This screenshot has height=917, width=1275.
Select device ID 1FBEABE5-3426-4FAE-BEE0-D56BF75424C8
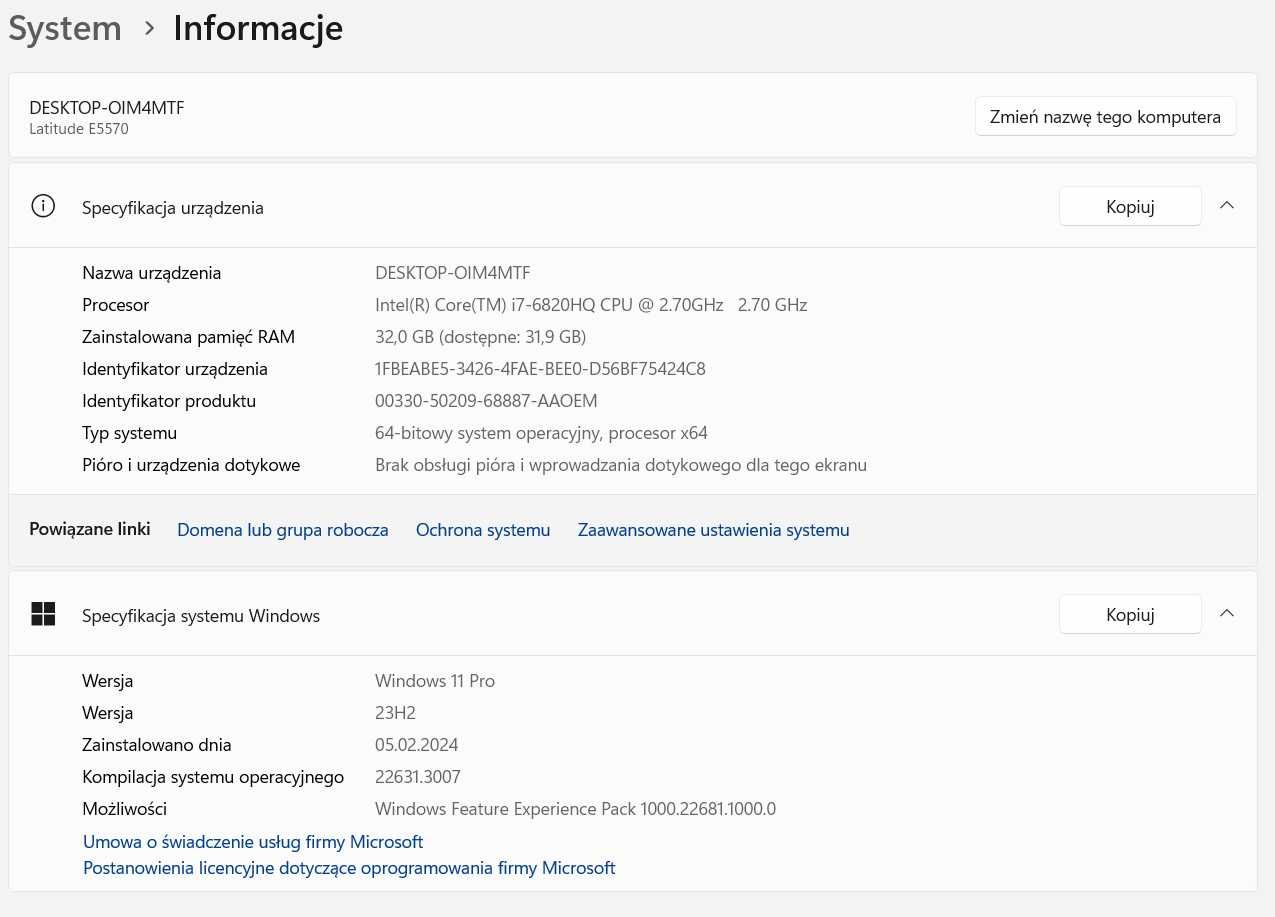540,369
